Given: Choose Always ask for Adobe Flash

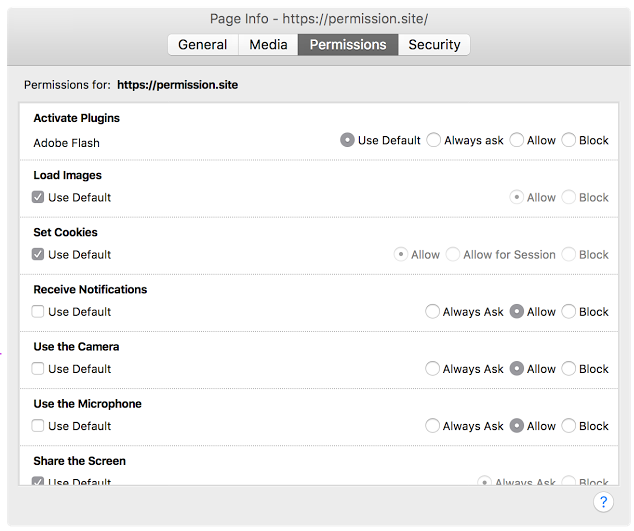Looking at the screenshot, I should tap(434, 141).
